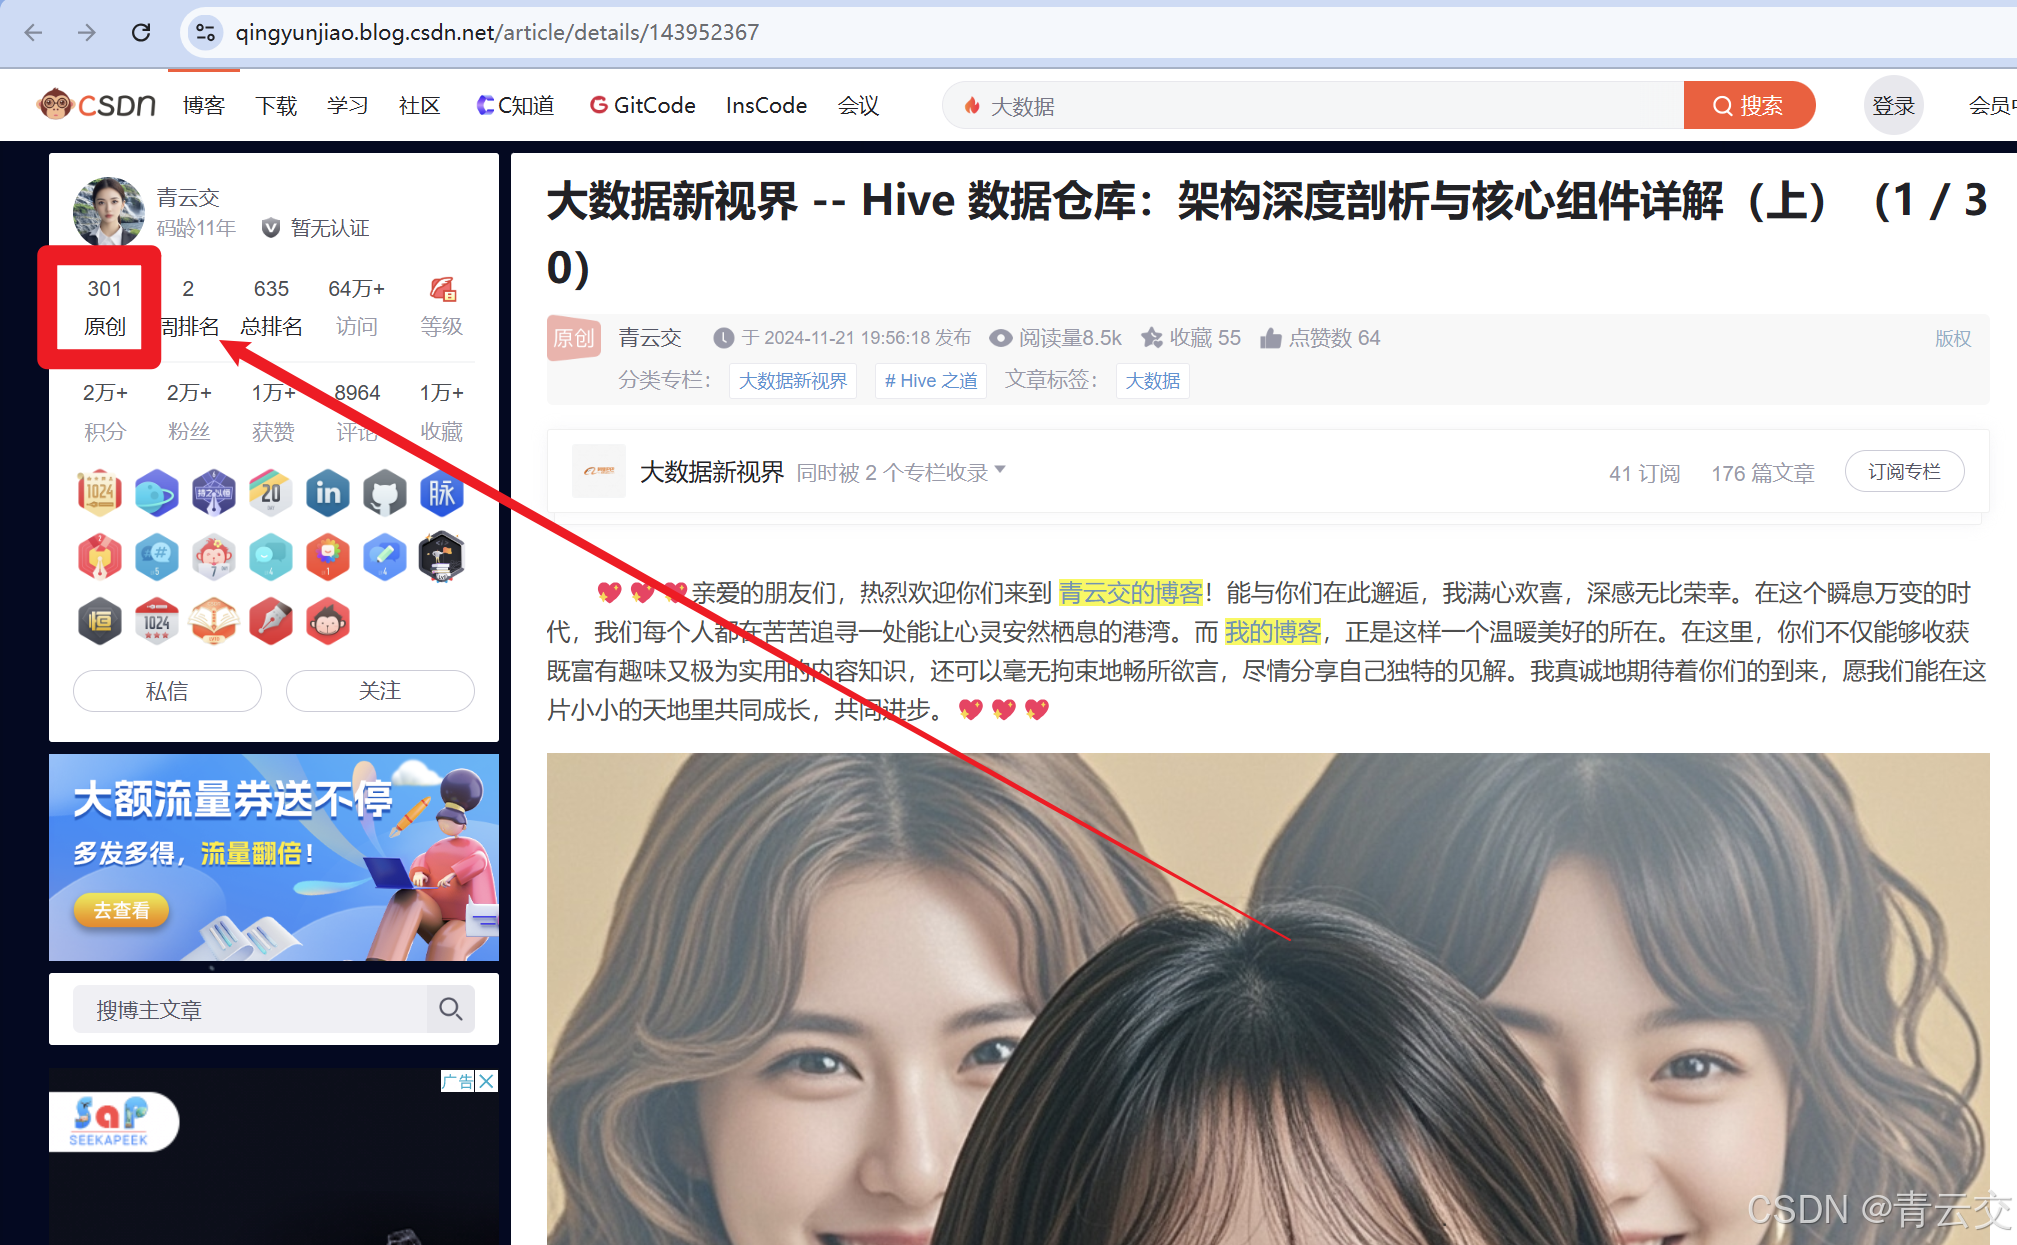Expand the columns-included dropdown arrow
Image resolution: width=2017 pixels, height=1245 pixels.
click(x=1000, y=470)
